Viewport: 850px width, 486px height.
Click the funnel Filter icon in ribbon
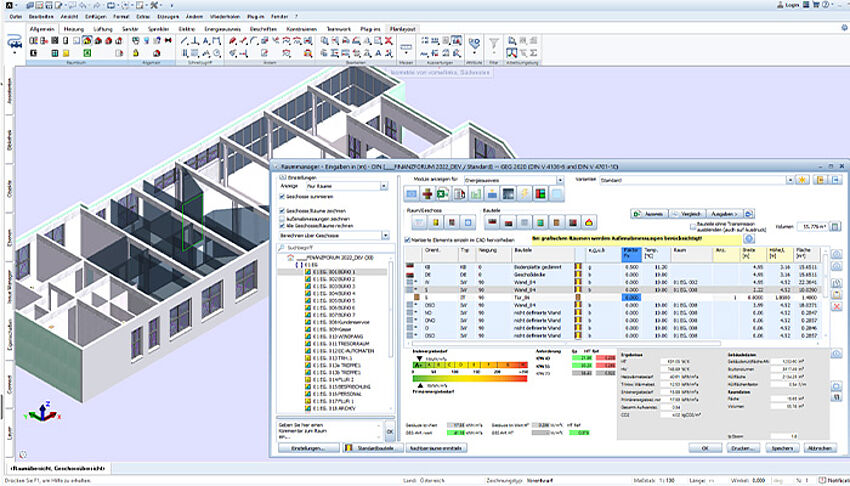click(494, 43)
